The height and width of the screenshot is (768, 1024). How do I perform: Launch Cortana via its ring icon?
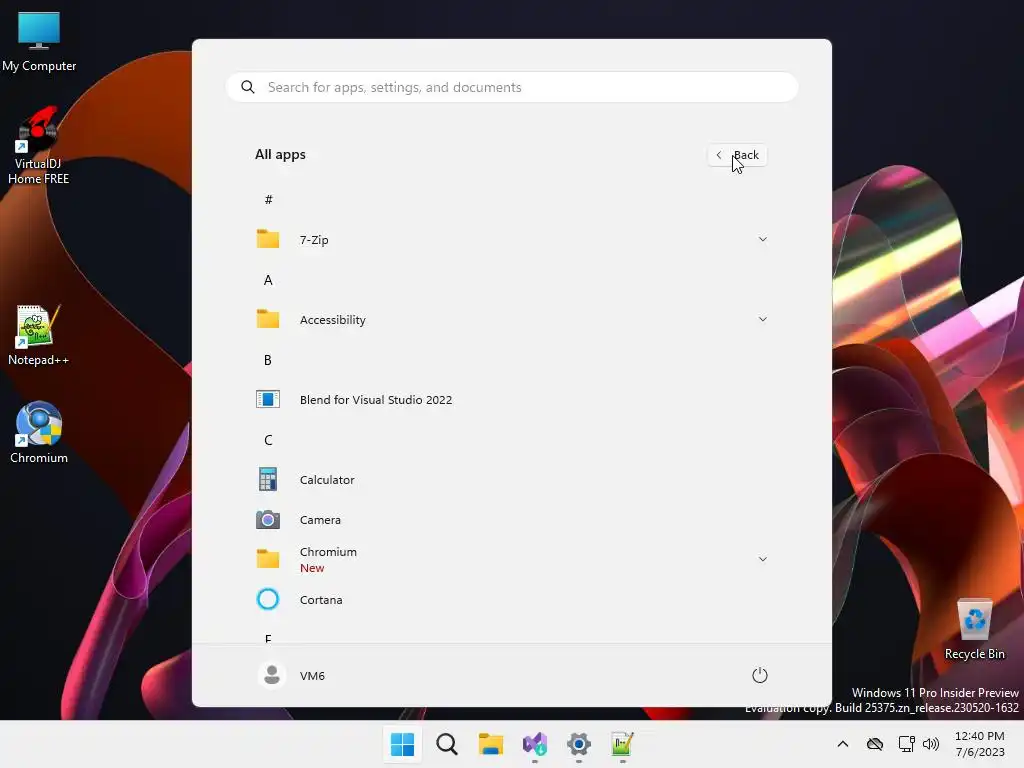point(268,600)
